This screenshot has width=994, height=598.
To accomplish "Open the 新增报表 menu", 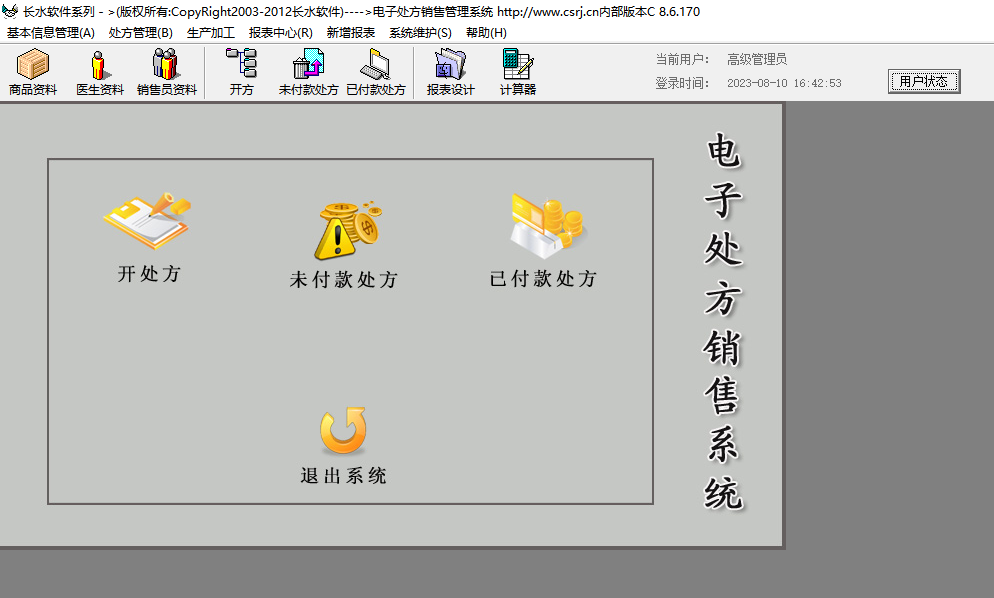I will (x=351, y=33).
